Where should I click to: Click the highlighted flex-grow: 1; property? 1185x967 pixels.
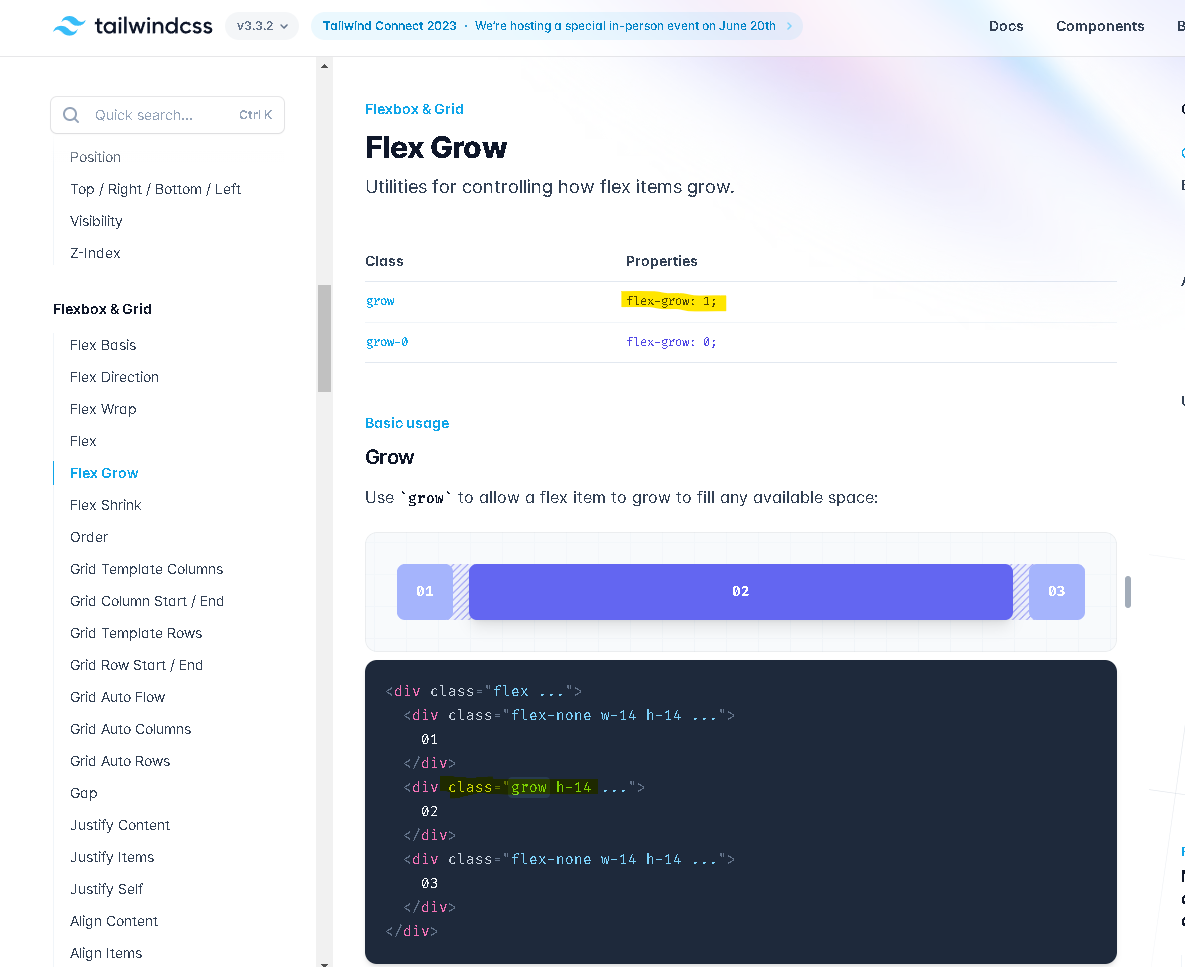pos(673,301)
